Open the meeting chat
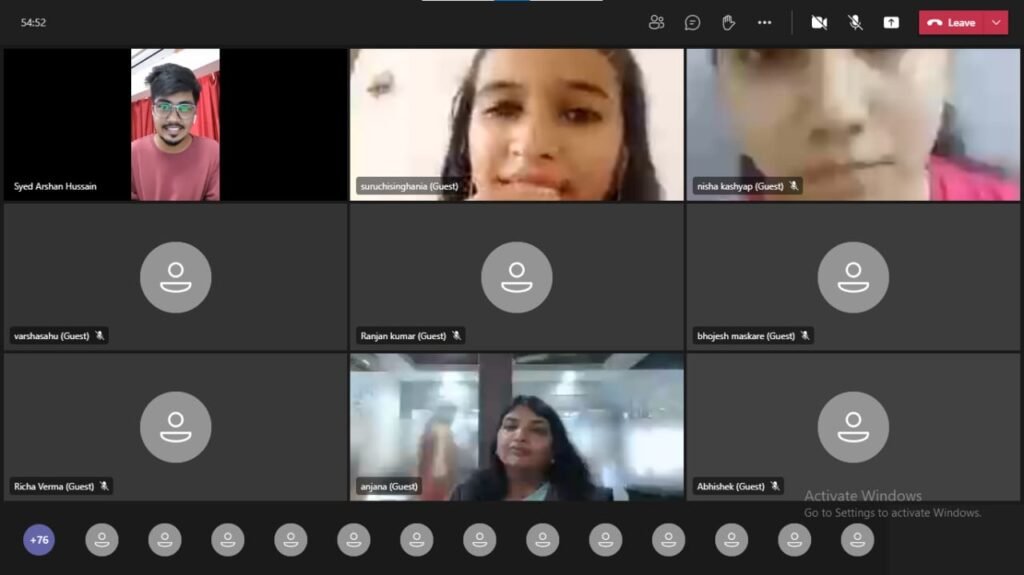The image size is (1024, 575). (692, 22)
